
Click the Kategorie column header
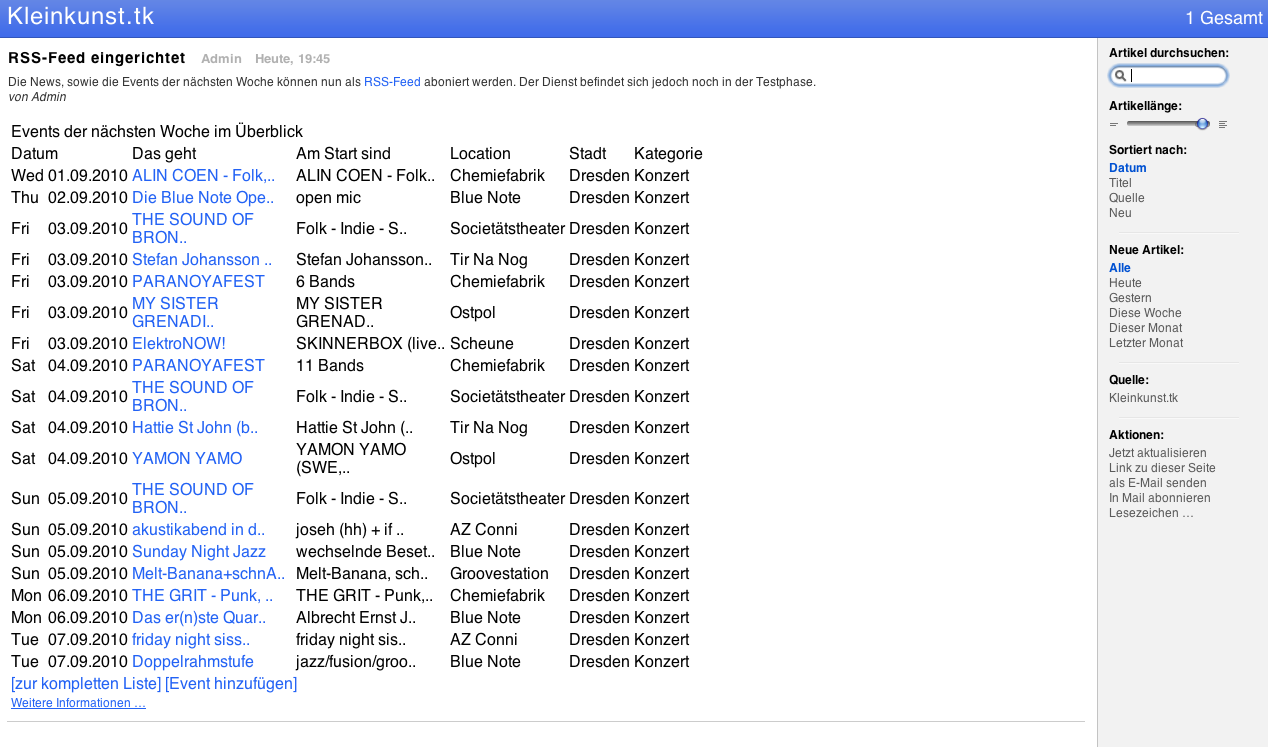point(668,153)
